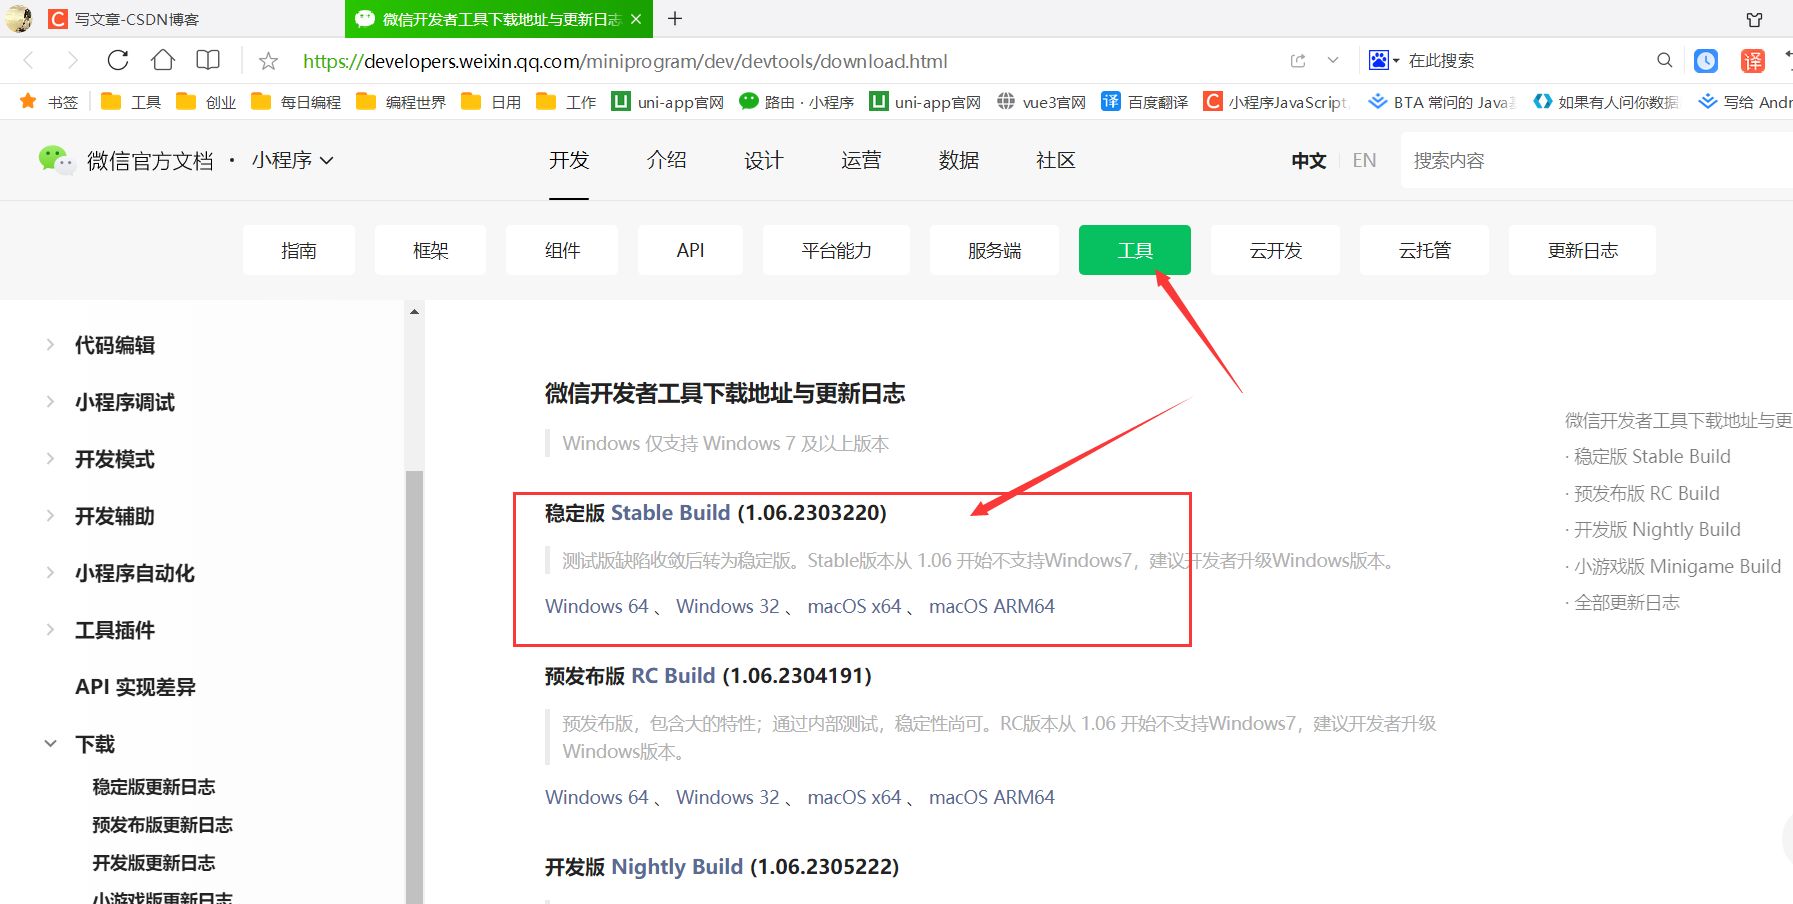1793x904 pixels.
Task: Download Stable Build macOS ARM64
Action: tap(992, 606)
